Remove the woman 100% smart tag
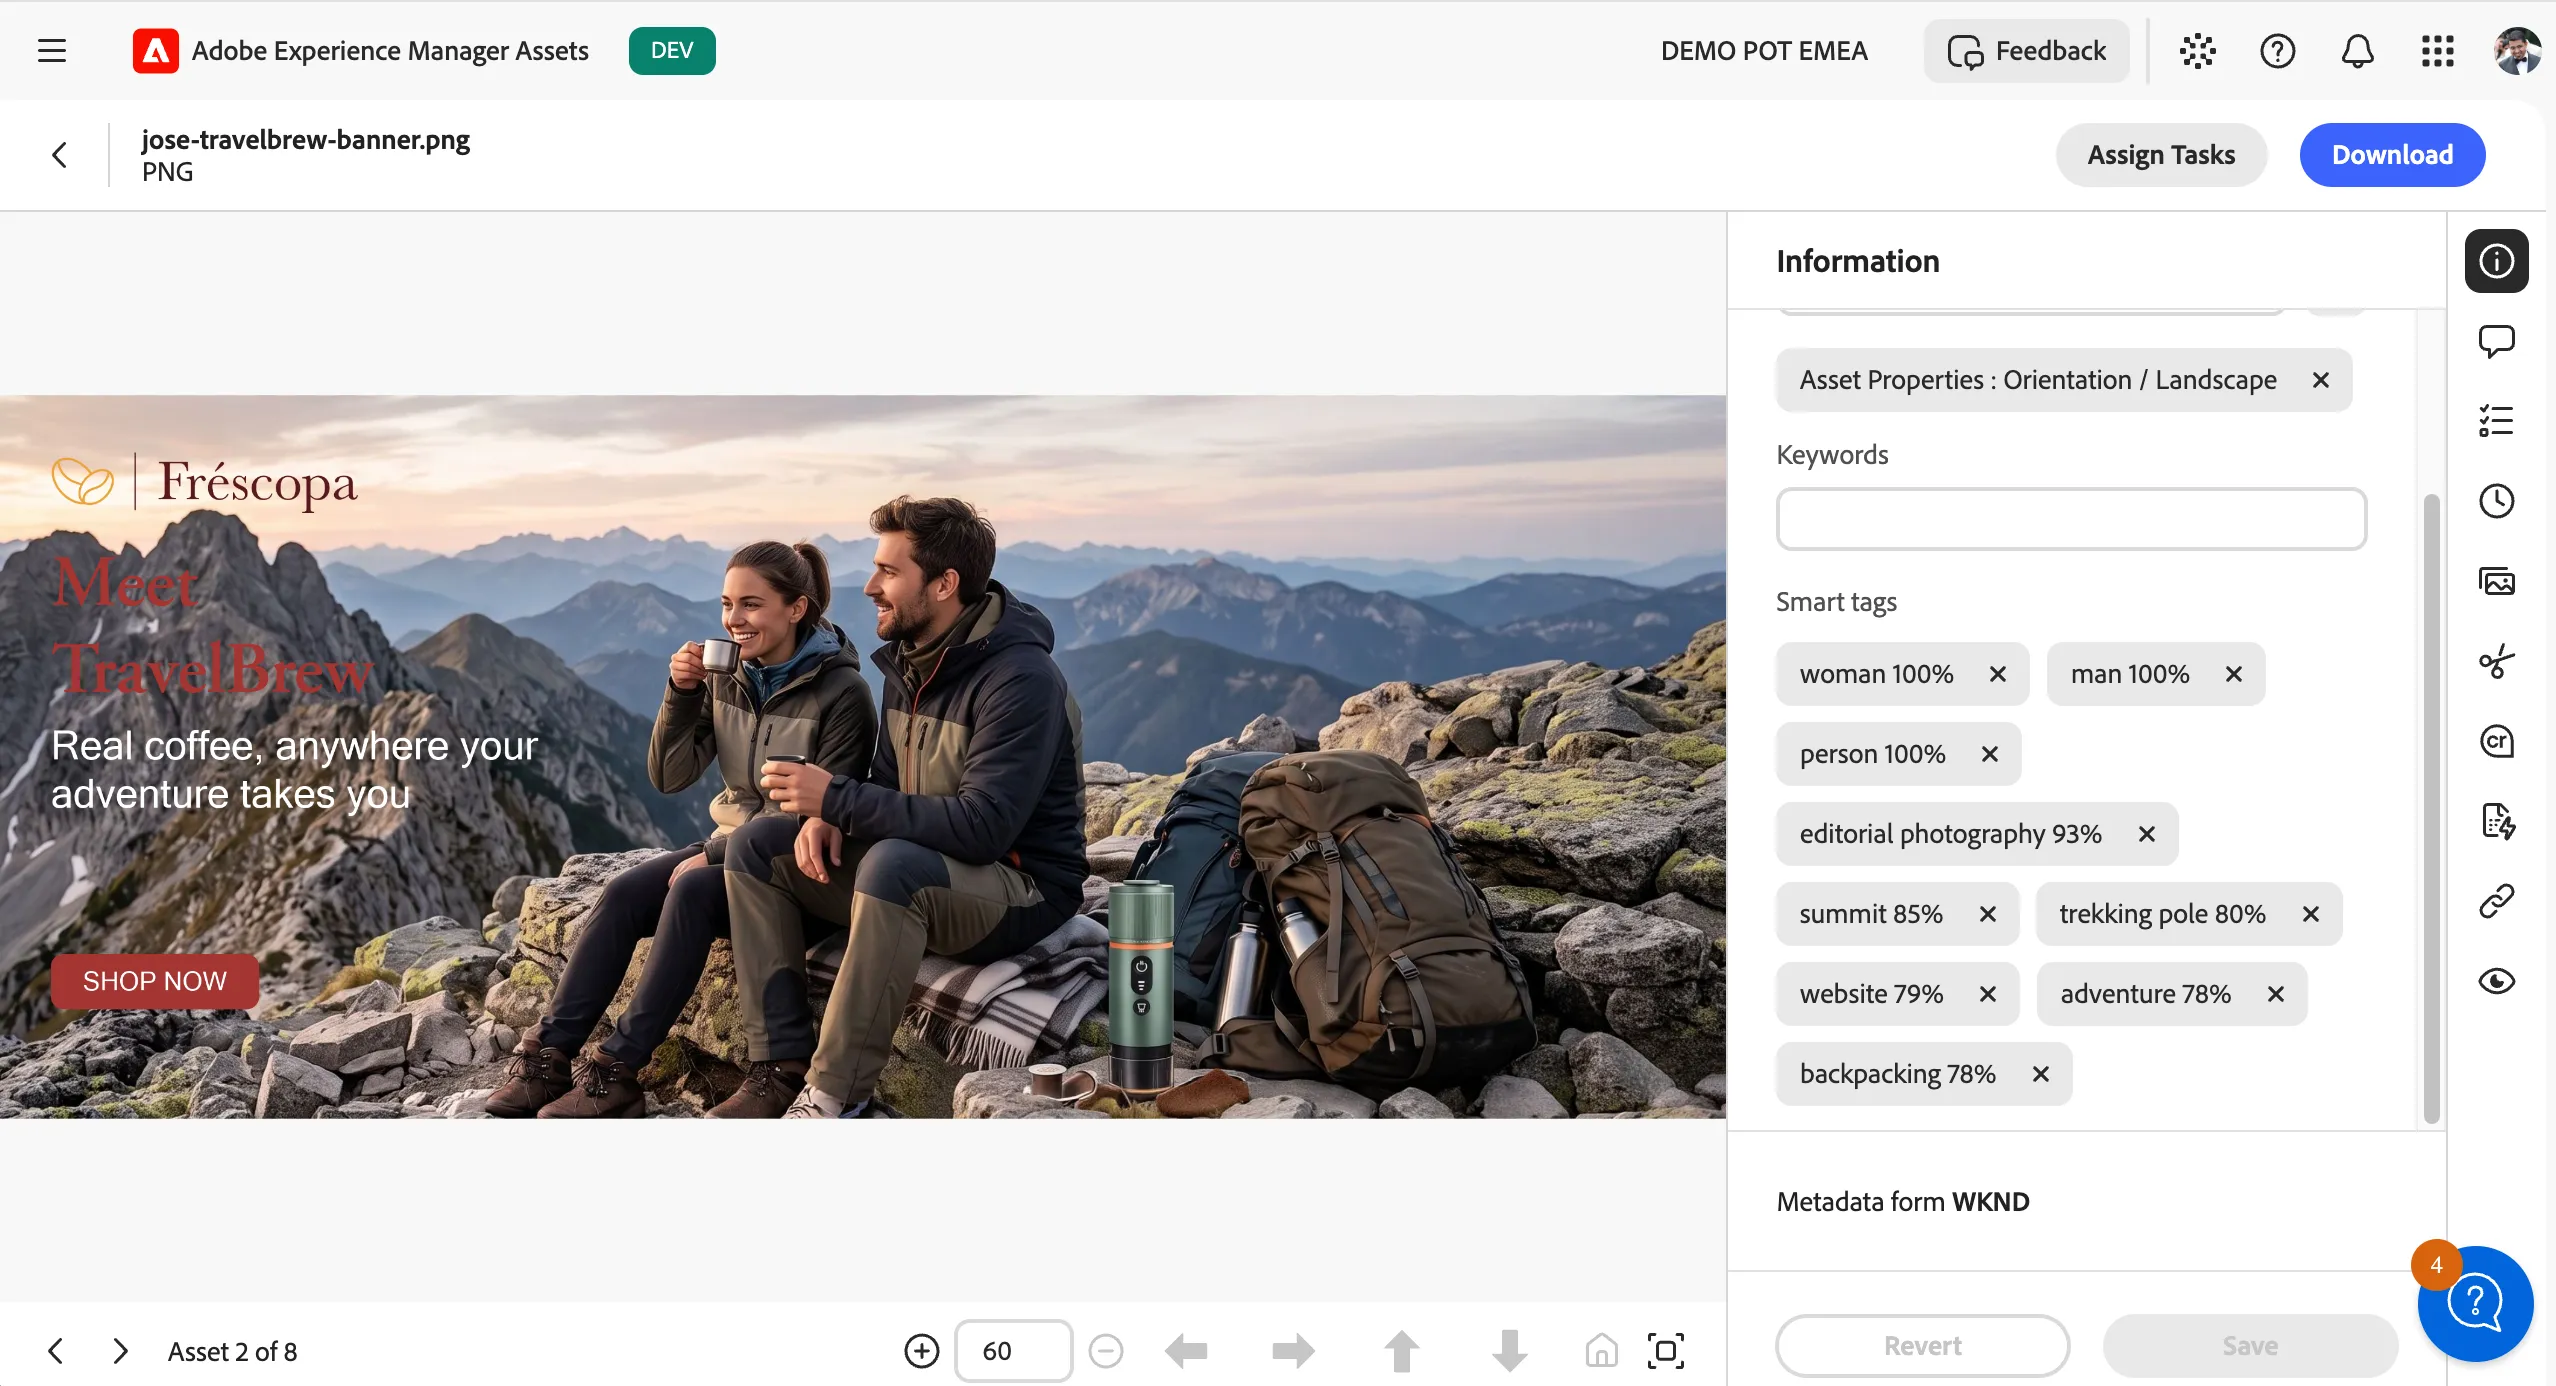Screen dimensions: 2556x1386 (x=1998, y=674)
